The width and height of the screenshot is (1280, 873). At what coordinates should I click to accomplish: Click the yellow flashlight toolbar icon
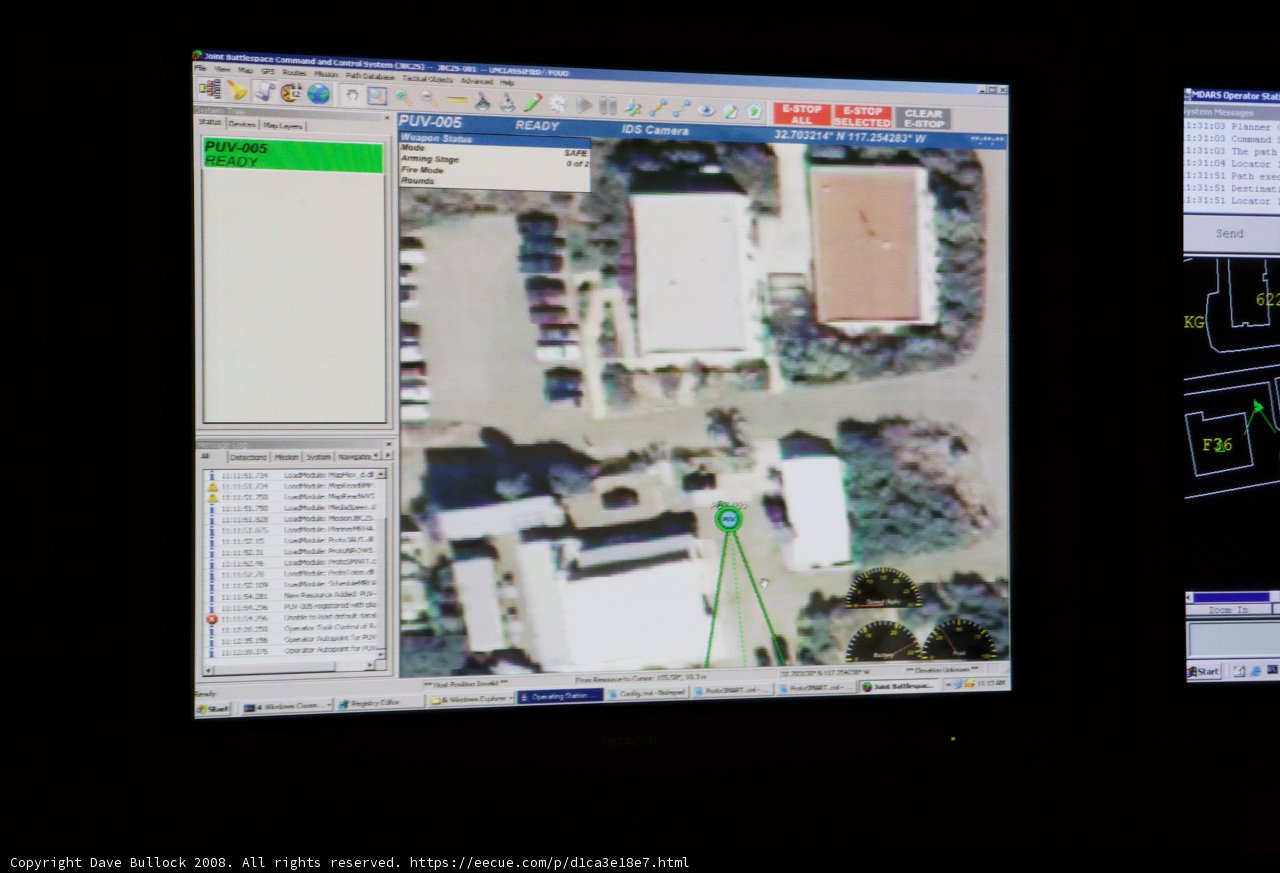tap(237, 91)
